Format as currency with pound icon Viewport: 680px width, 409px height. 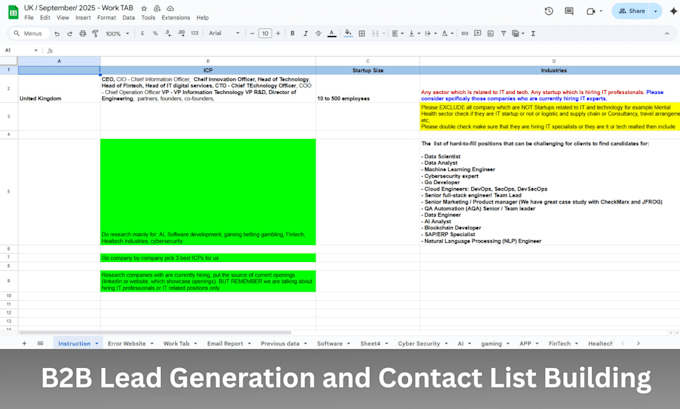(x=142, y=33)
